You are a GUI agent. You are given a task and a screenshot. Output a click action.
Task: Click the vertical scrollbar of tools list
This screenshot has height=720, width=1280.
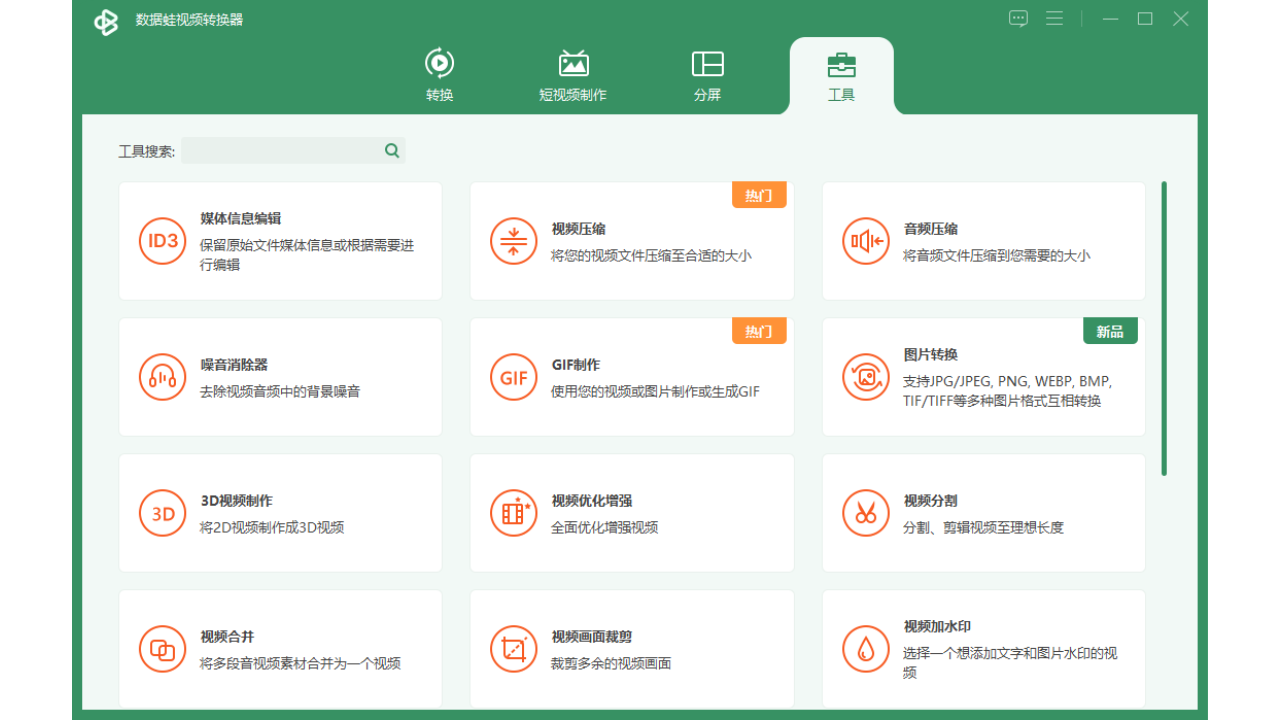pos(1164,328)
